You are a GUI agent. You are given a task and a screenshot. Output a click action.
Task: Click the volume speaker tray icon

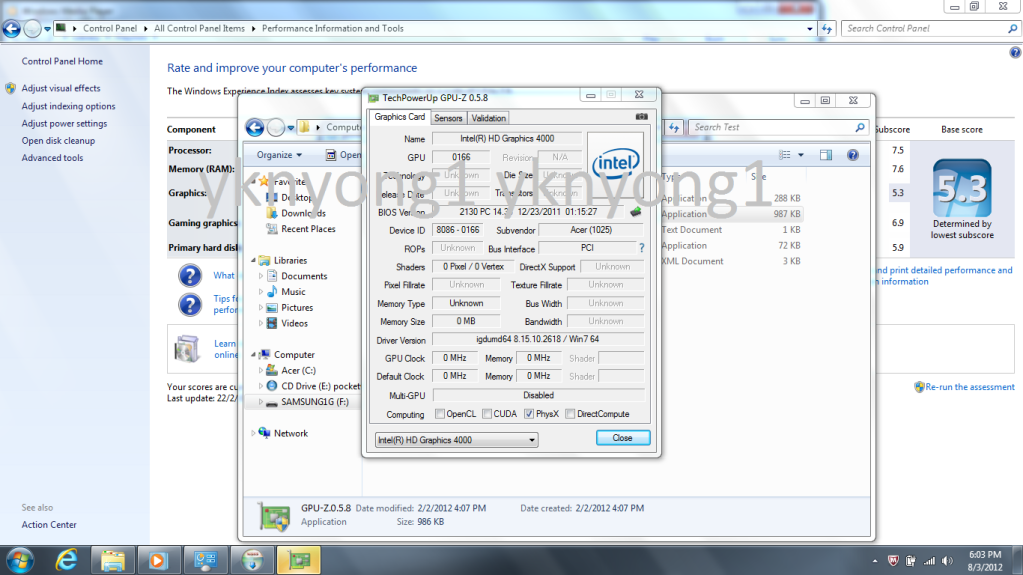[x=947, y=561]
